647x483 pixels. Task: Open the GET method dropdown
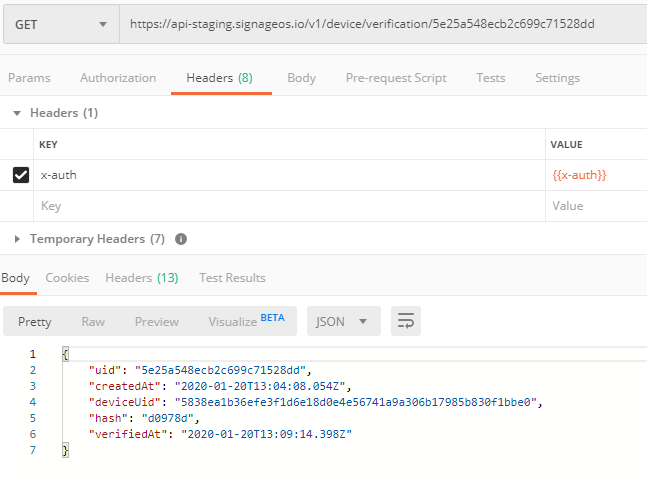click(x=60, y=24)
